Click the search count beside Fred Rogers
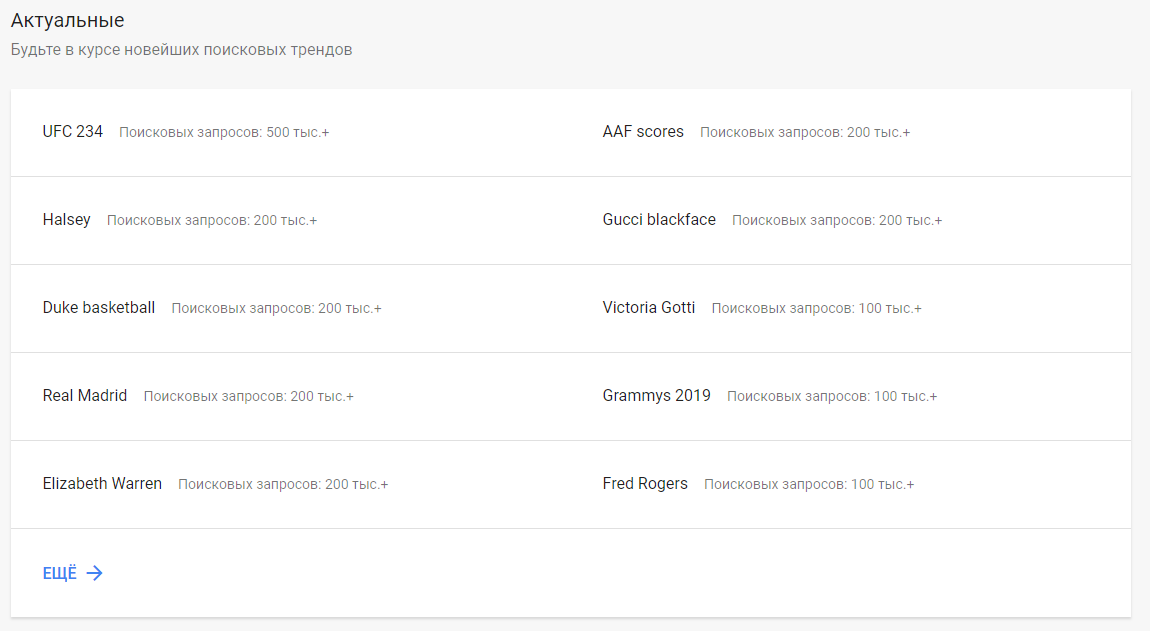The height and width of the screenshot is (631, 1150). pos(809,485)
